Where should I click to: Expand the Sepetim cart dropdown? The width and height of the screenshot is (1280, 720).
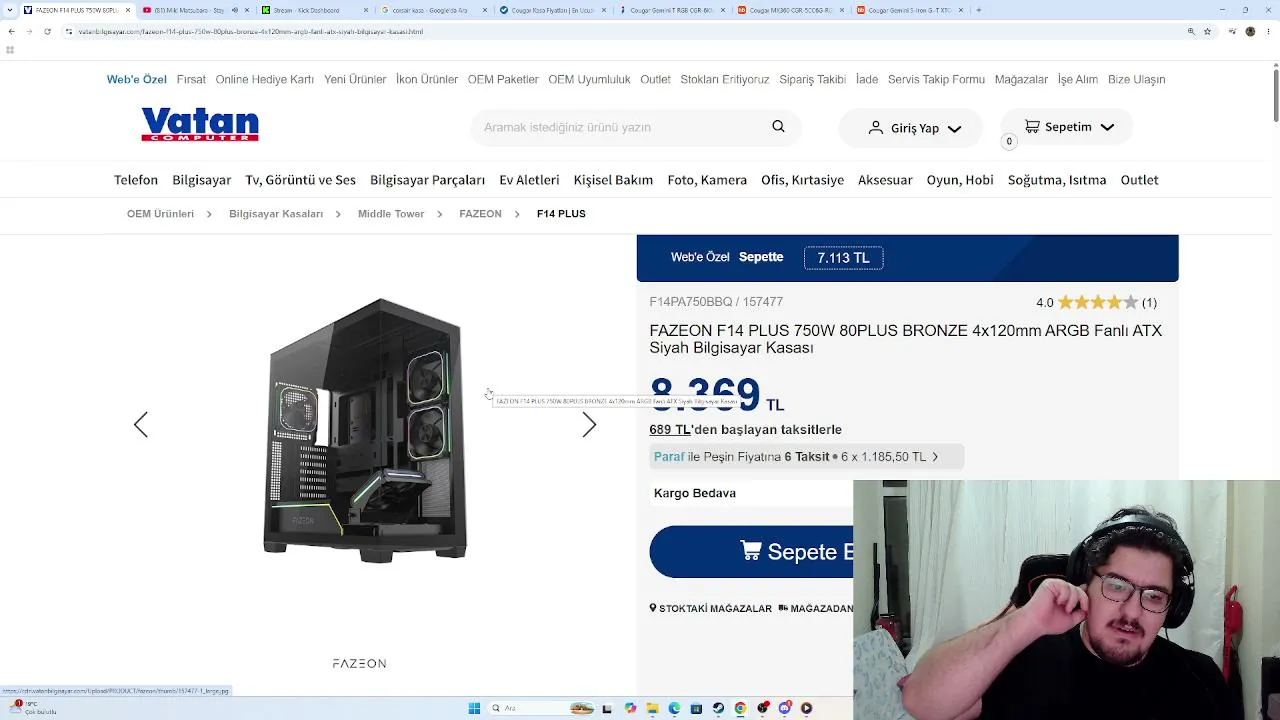(x=1107, y=128)
